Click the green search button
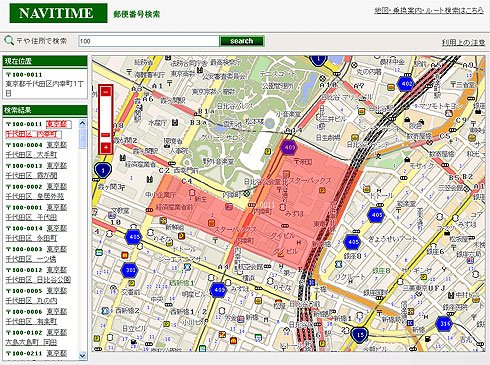This screenshot has height=365, width=490. (x=242, y=41)
